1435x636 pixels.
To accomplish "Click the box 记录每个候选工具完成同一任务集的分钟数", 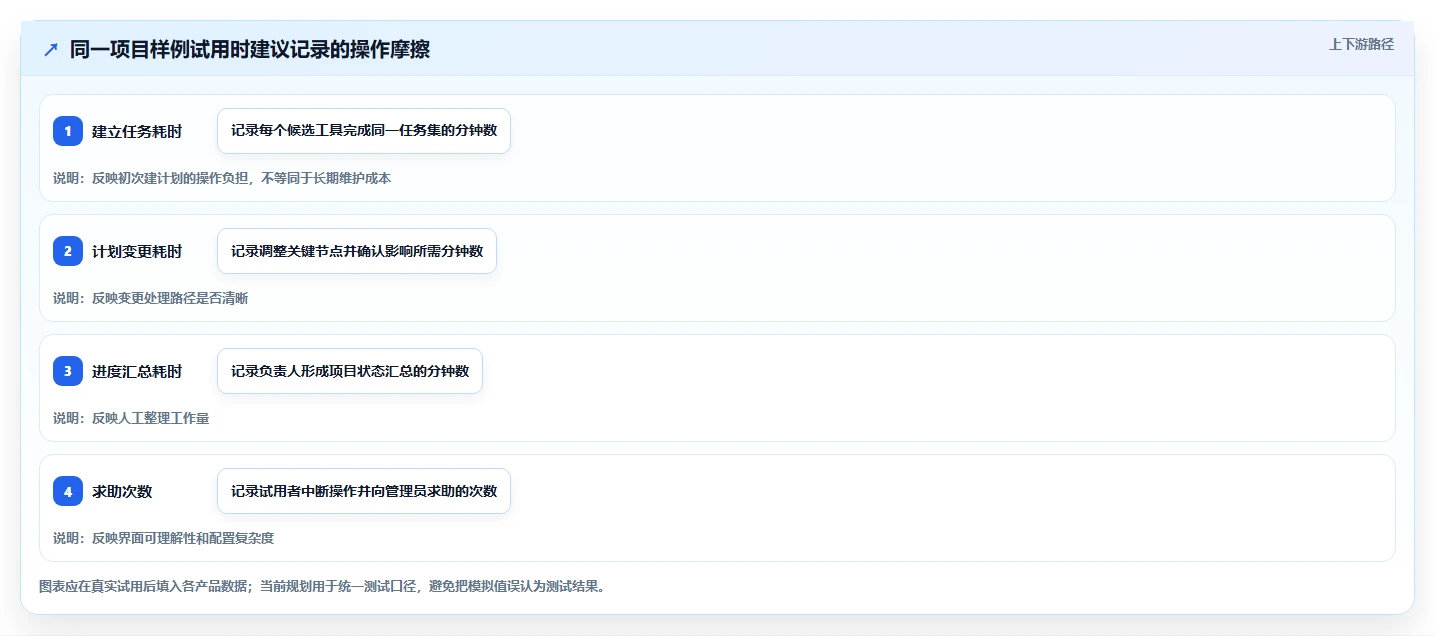I will 364,131.
